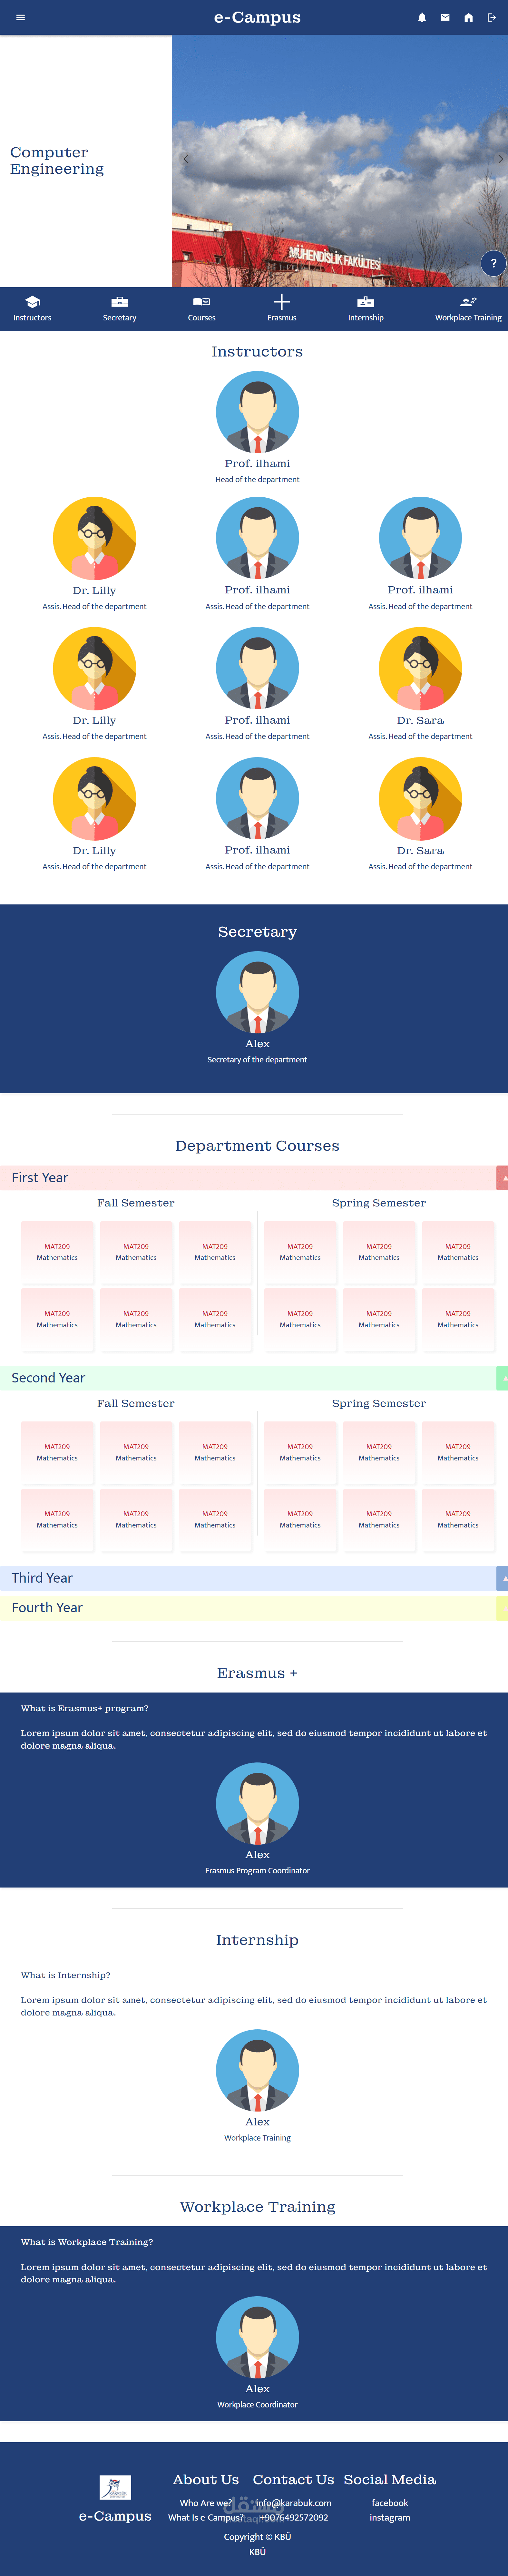The image size is (508, 2576).
Task: Open the 'Who Are we?' footer link
Action: [206, 2503]
